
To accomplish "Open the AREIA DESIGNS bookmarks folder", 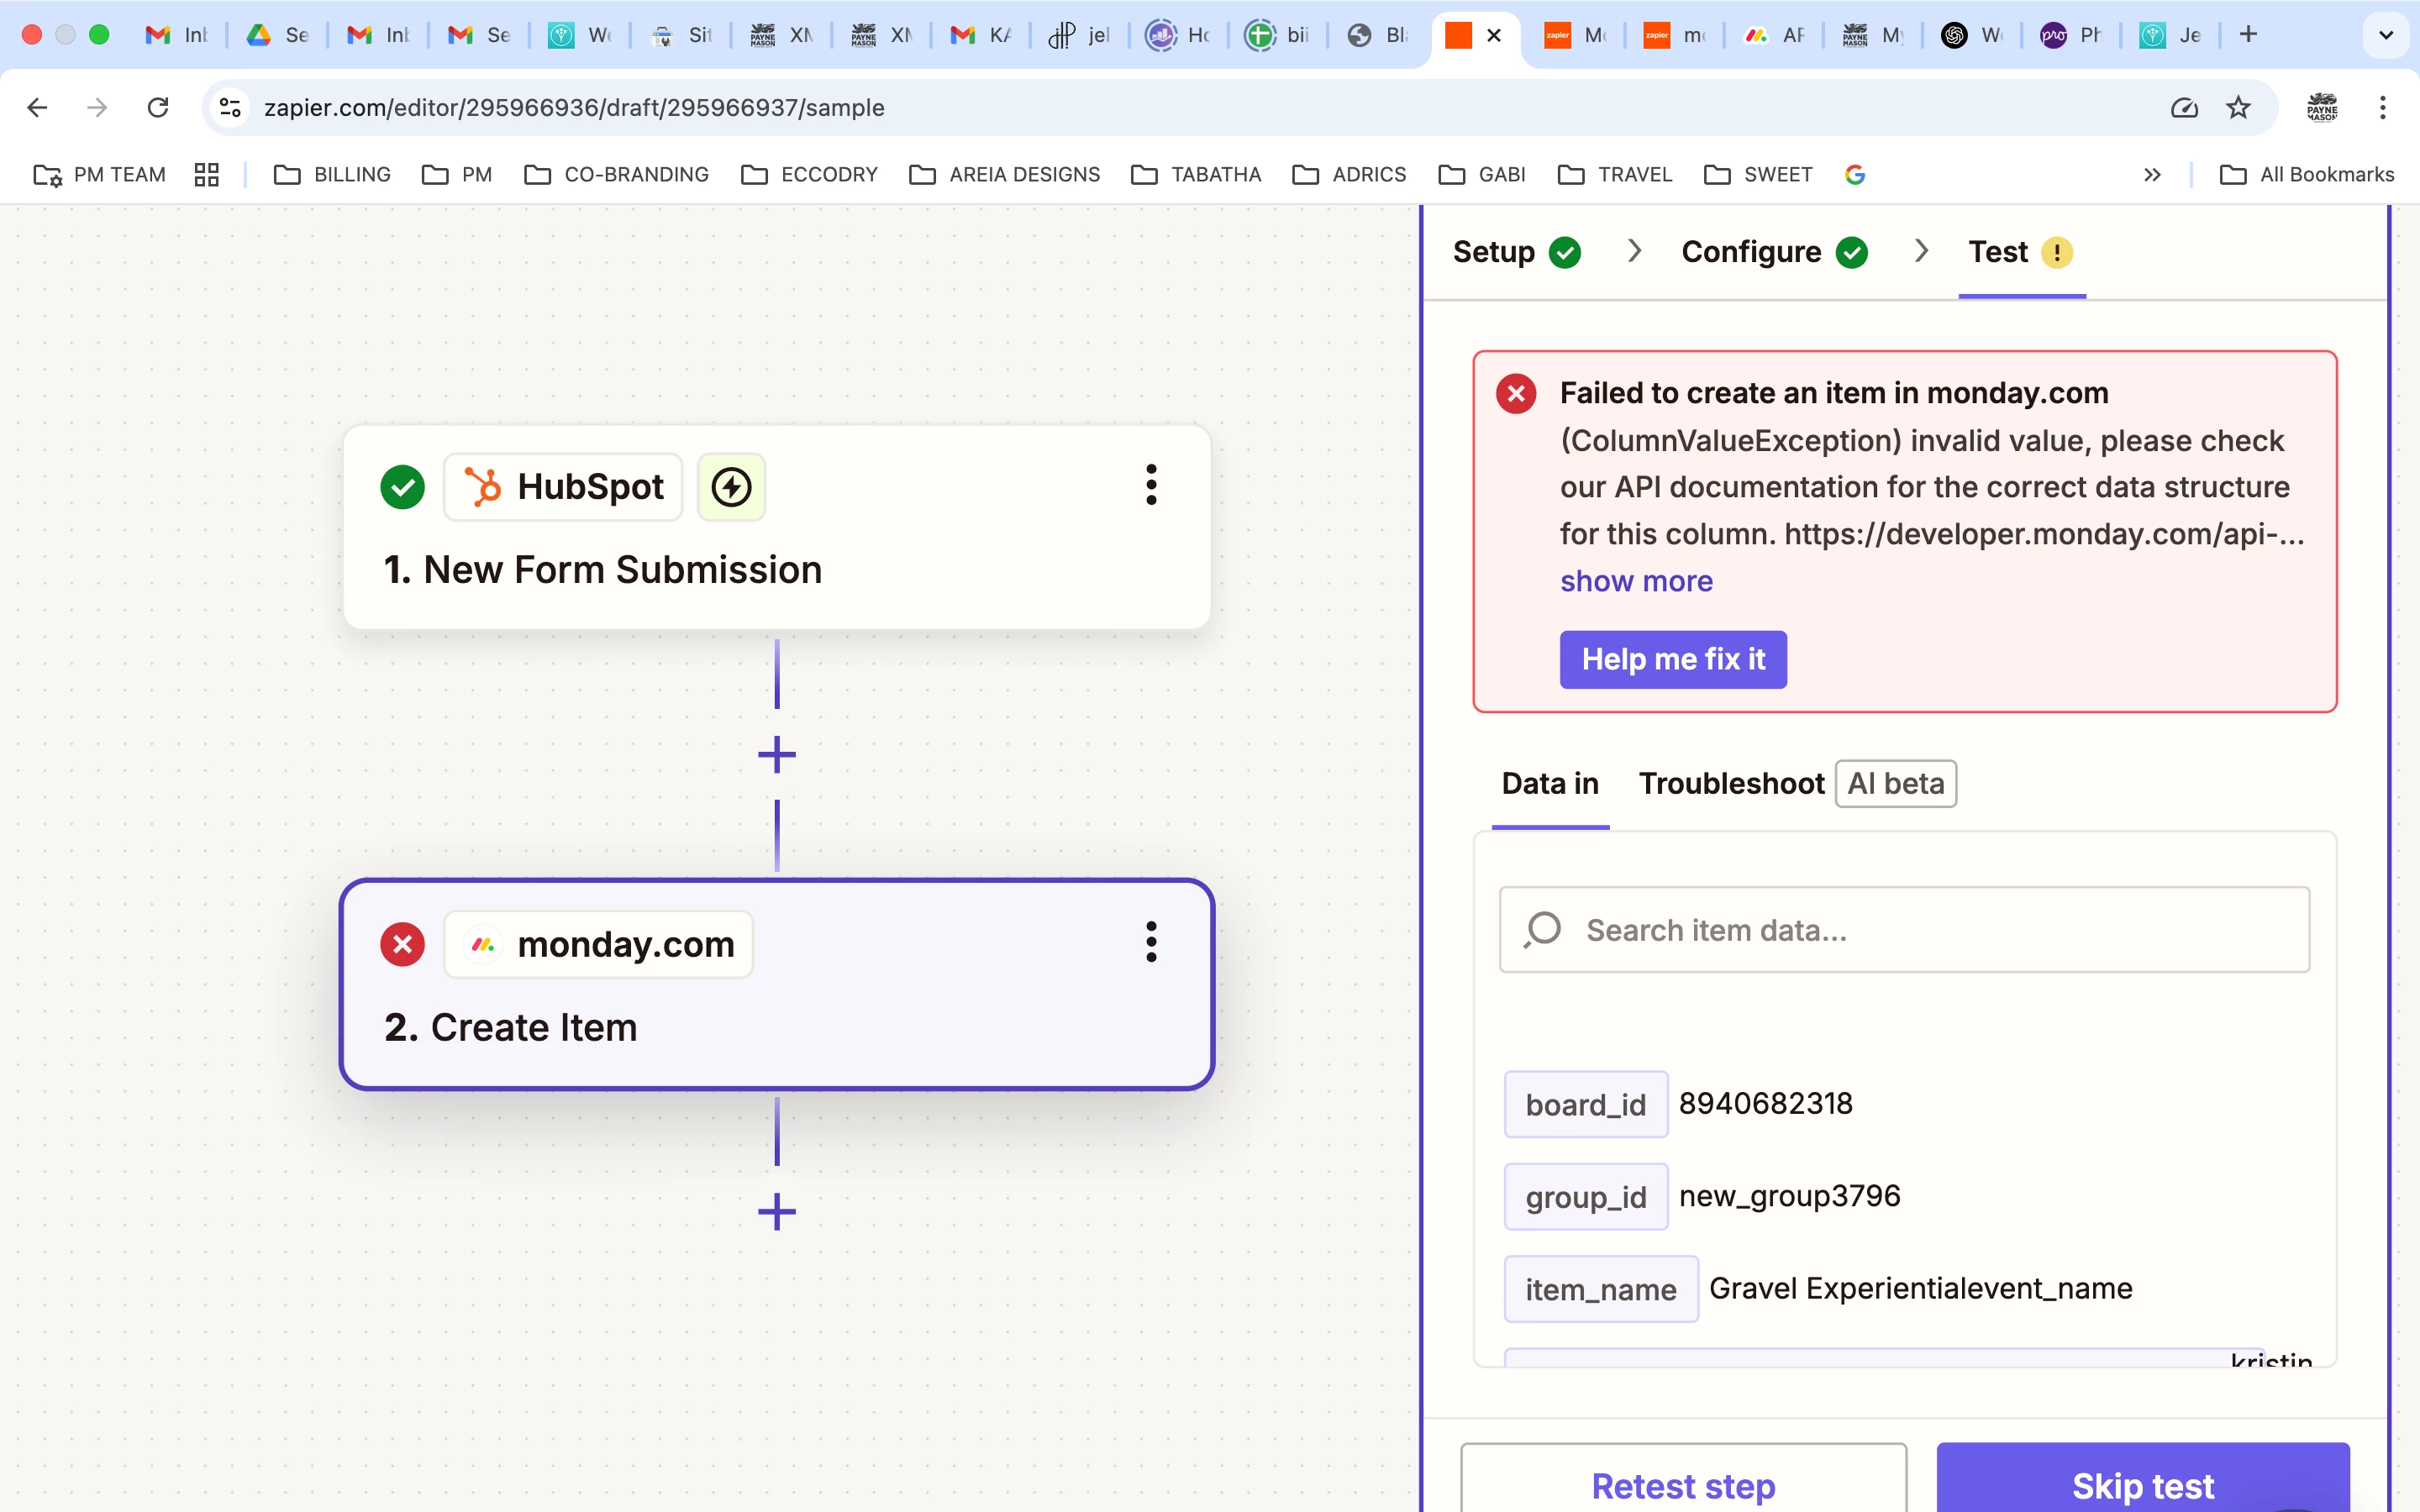I will click(x=1004, y=175).
